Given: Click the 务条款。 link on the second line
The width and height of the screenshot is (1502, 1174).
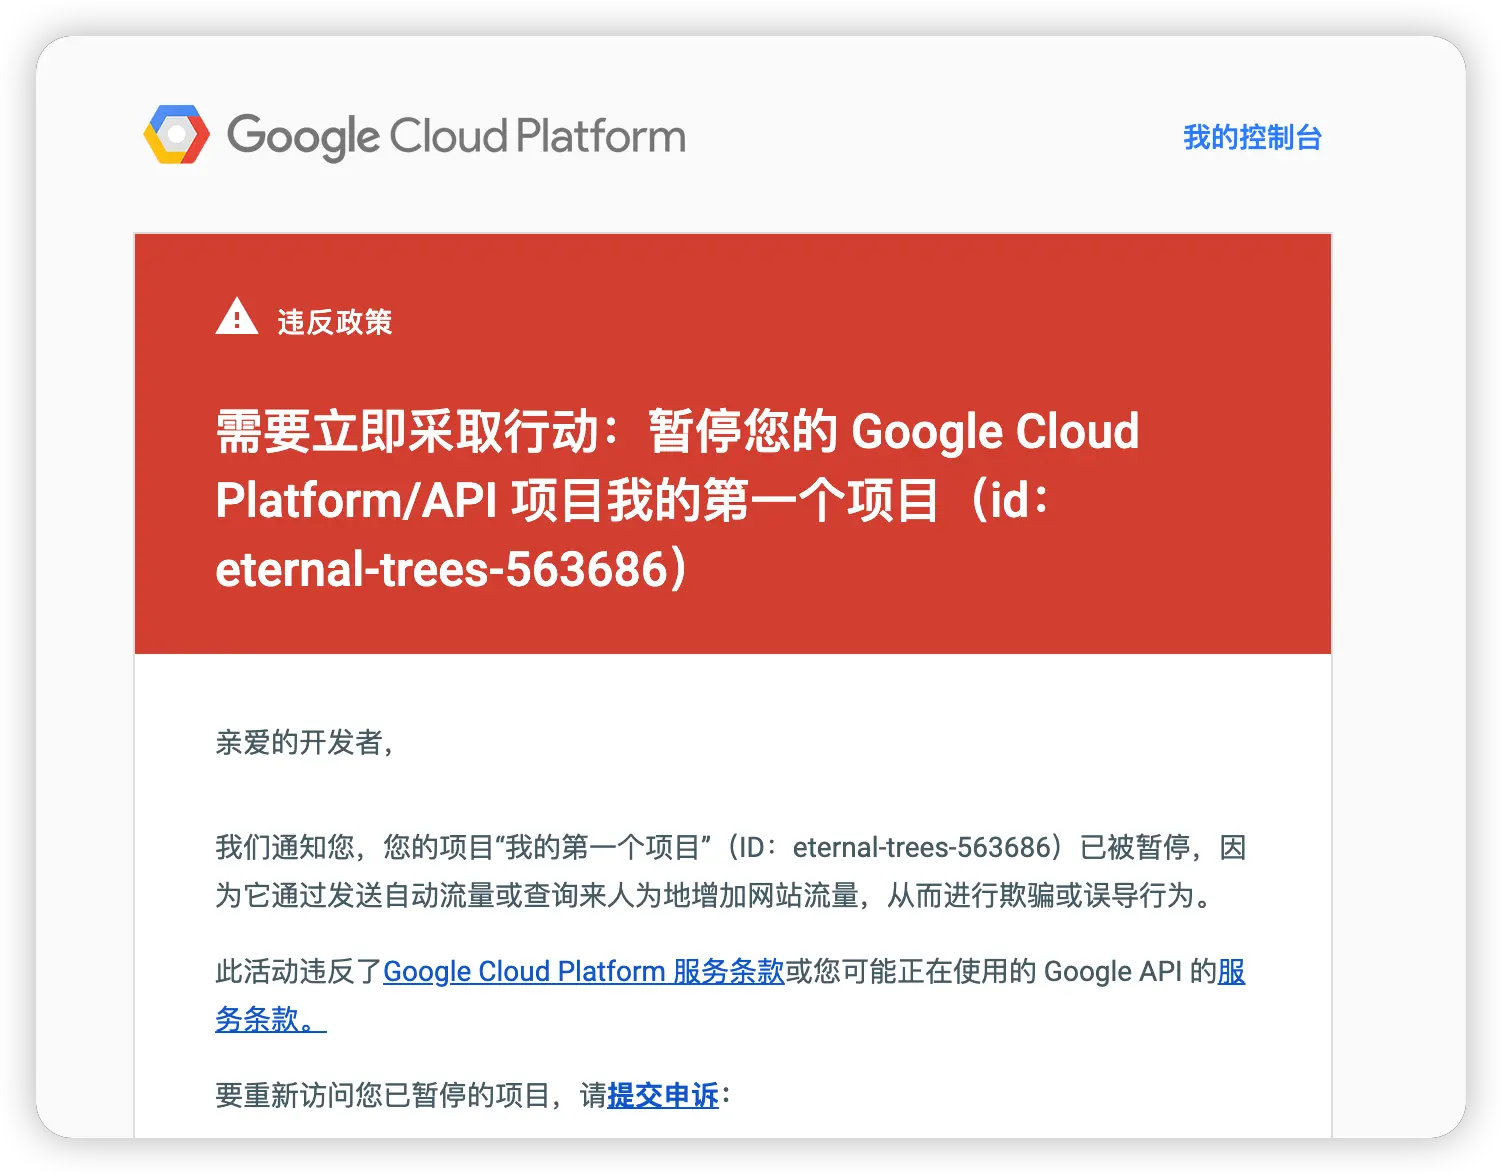Looking at the screenshot, I should (x=271, y=1019).
